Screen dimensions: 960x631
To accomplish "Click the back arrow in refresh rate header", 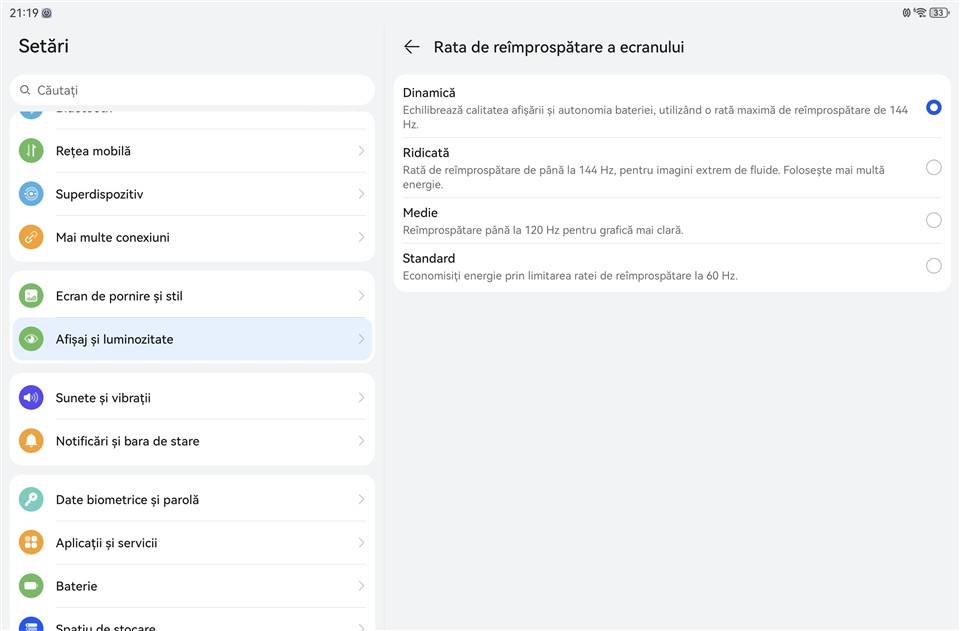I will [411, 47].
